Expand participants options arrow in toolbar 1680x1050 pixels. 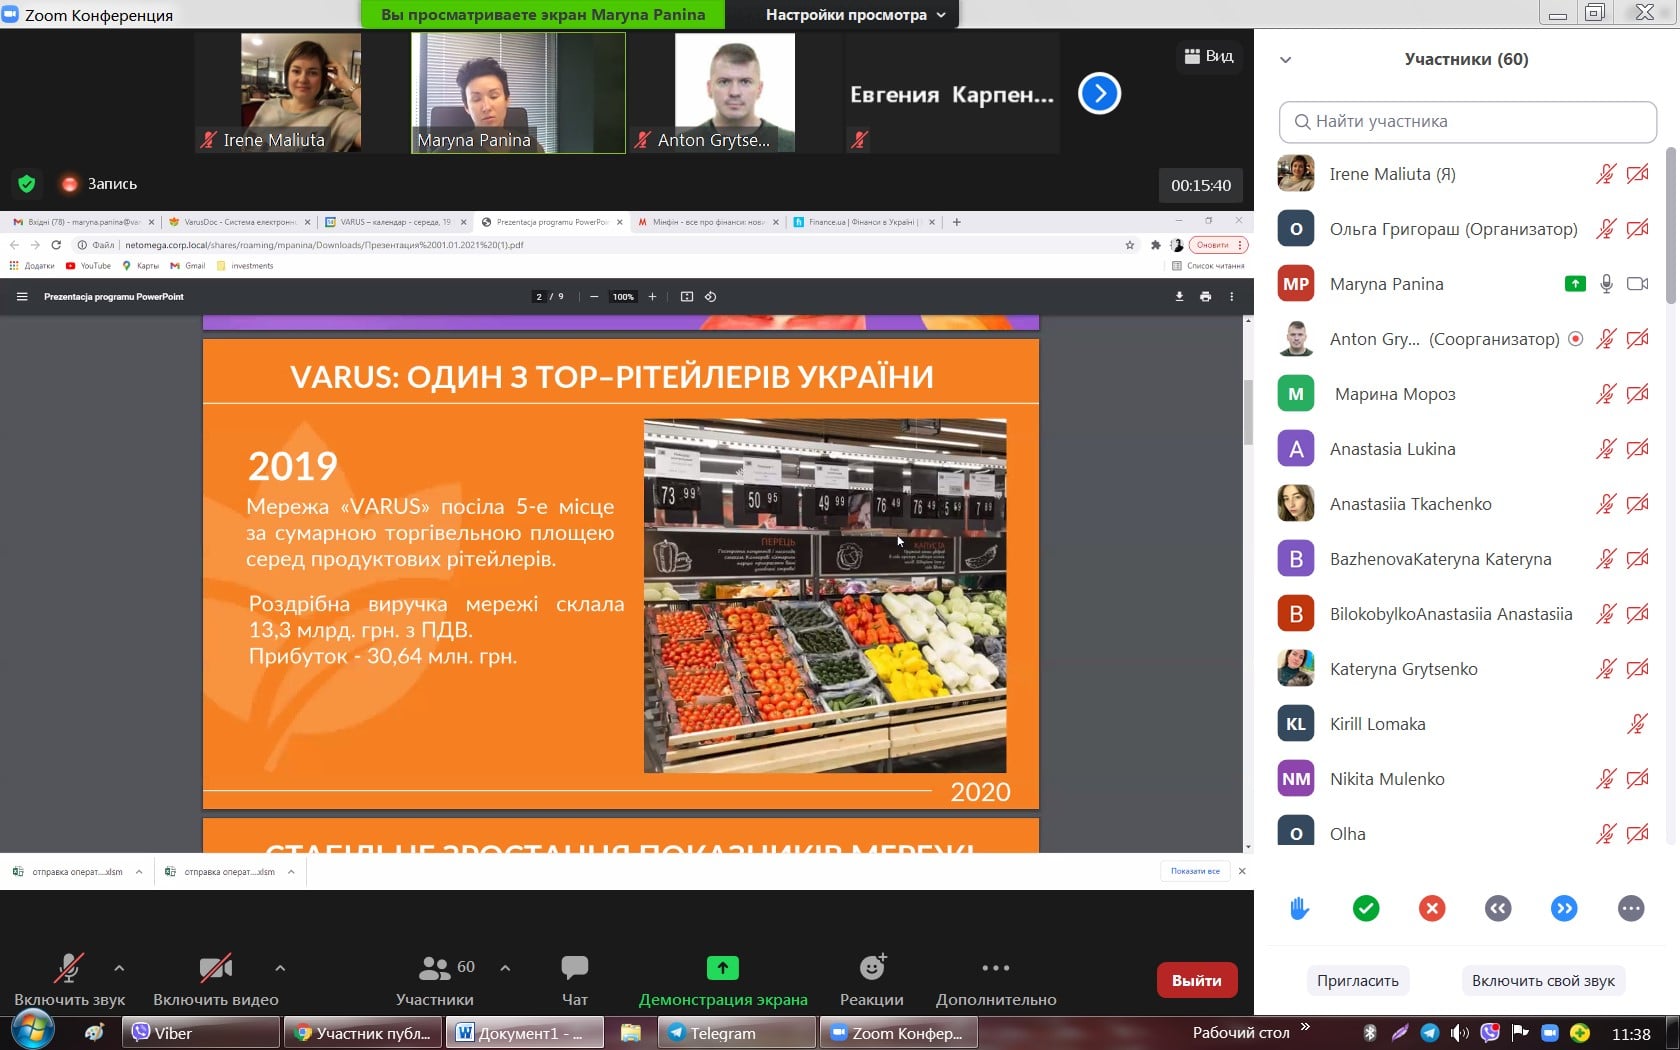pos(505,968)
